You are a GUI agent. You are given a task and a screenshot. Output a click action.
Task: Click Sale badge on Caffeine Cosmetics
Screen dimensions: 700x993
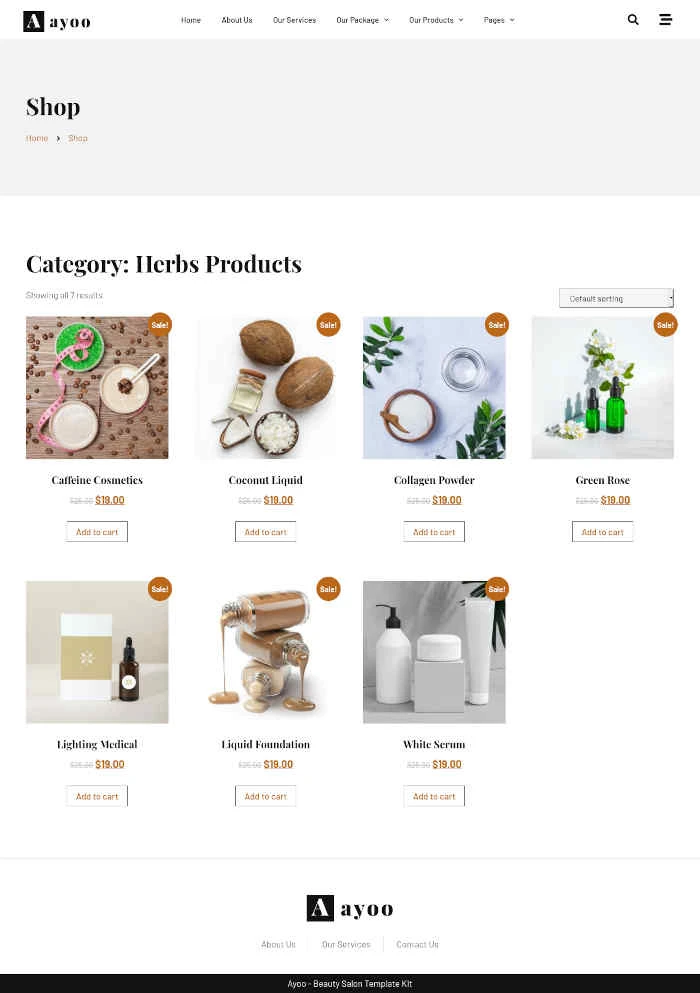(x=160, y=325)
